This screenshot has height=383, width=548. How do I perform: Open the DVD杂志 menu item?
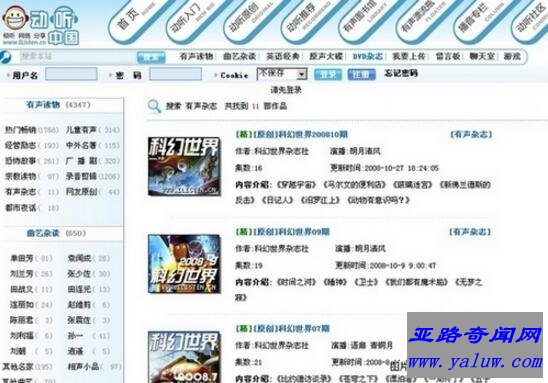pyautogui.click(x=368, y=56)
